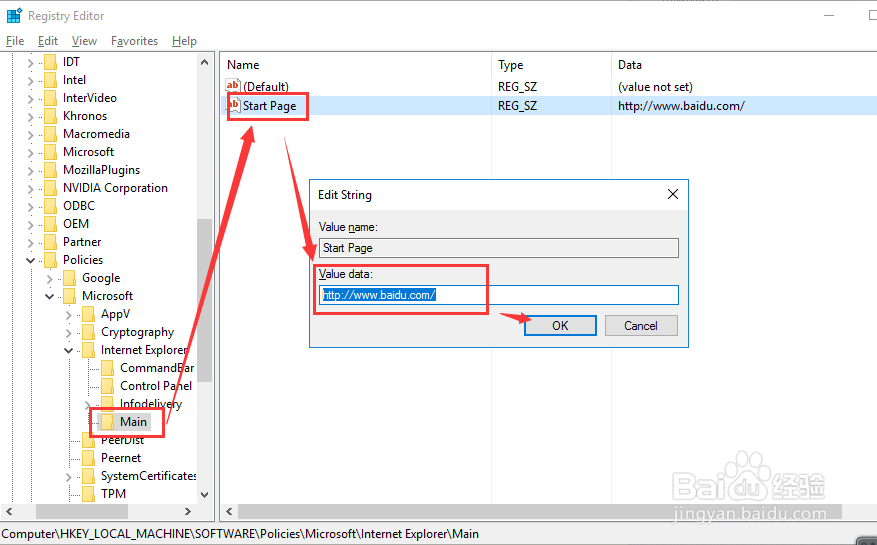Click the CommandBar folder icon

pos(107,368)
